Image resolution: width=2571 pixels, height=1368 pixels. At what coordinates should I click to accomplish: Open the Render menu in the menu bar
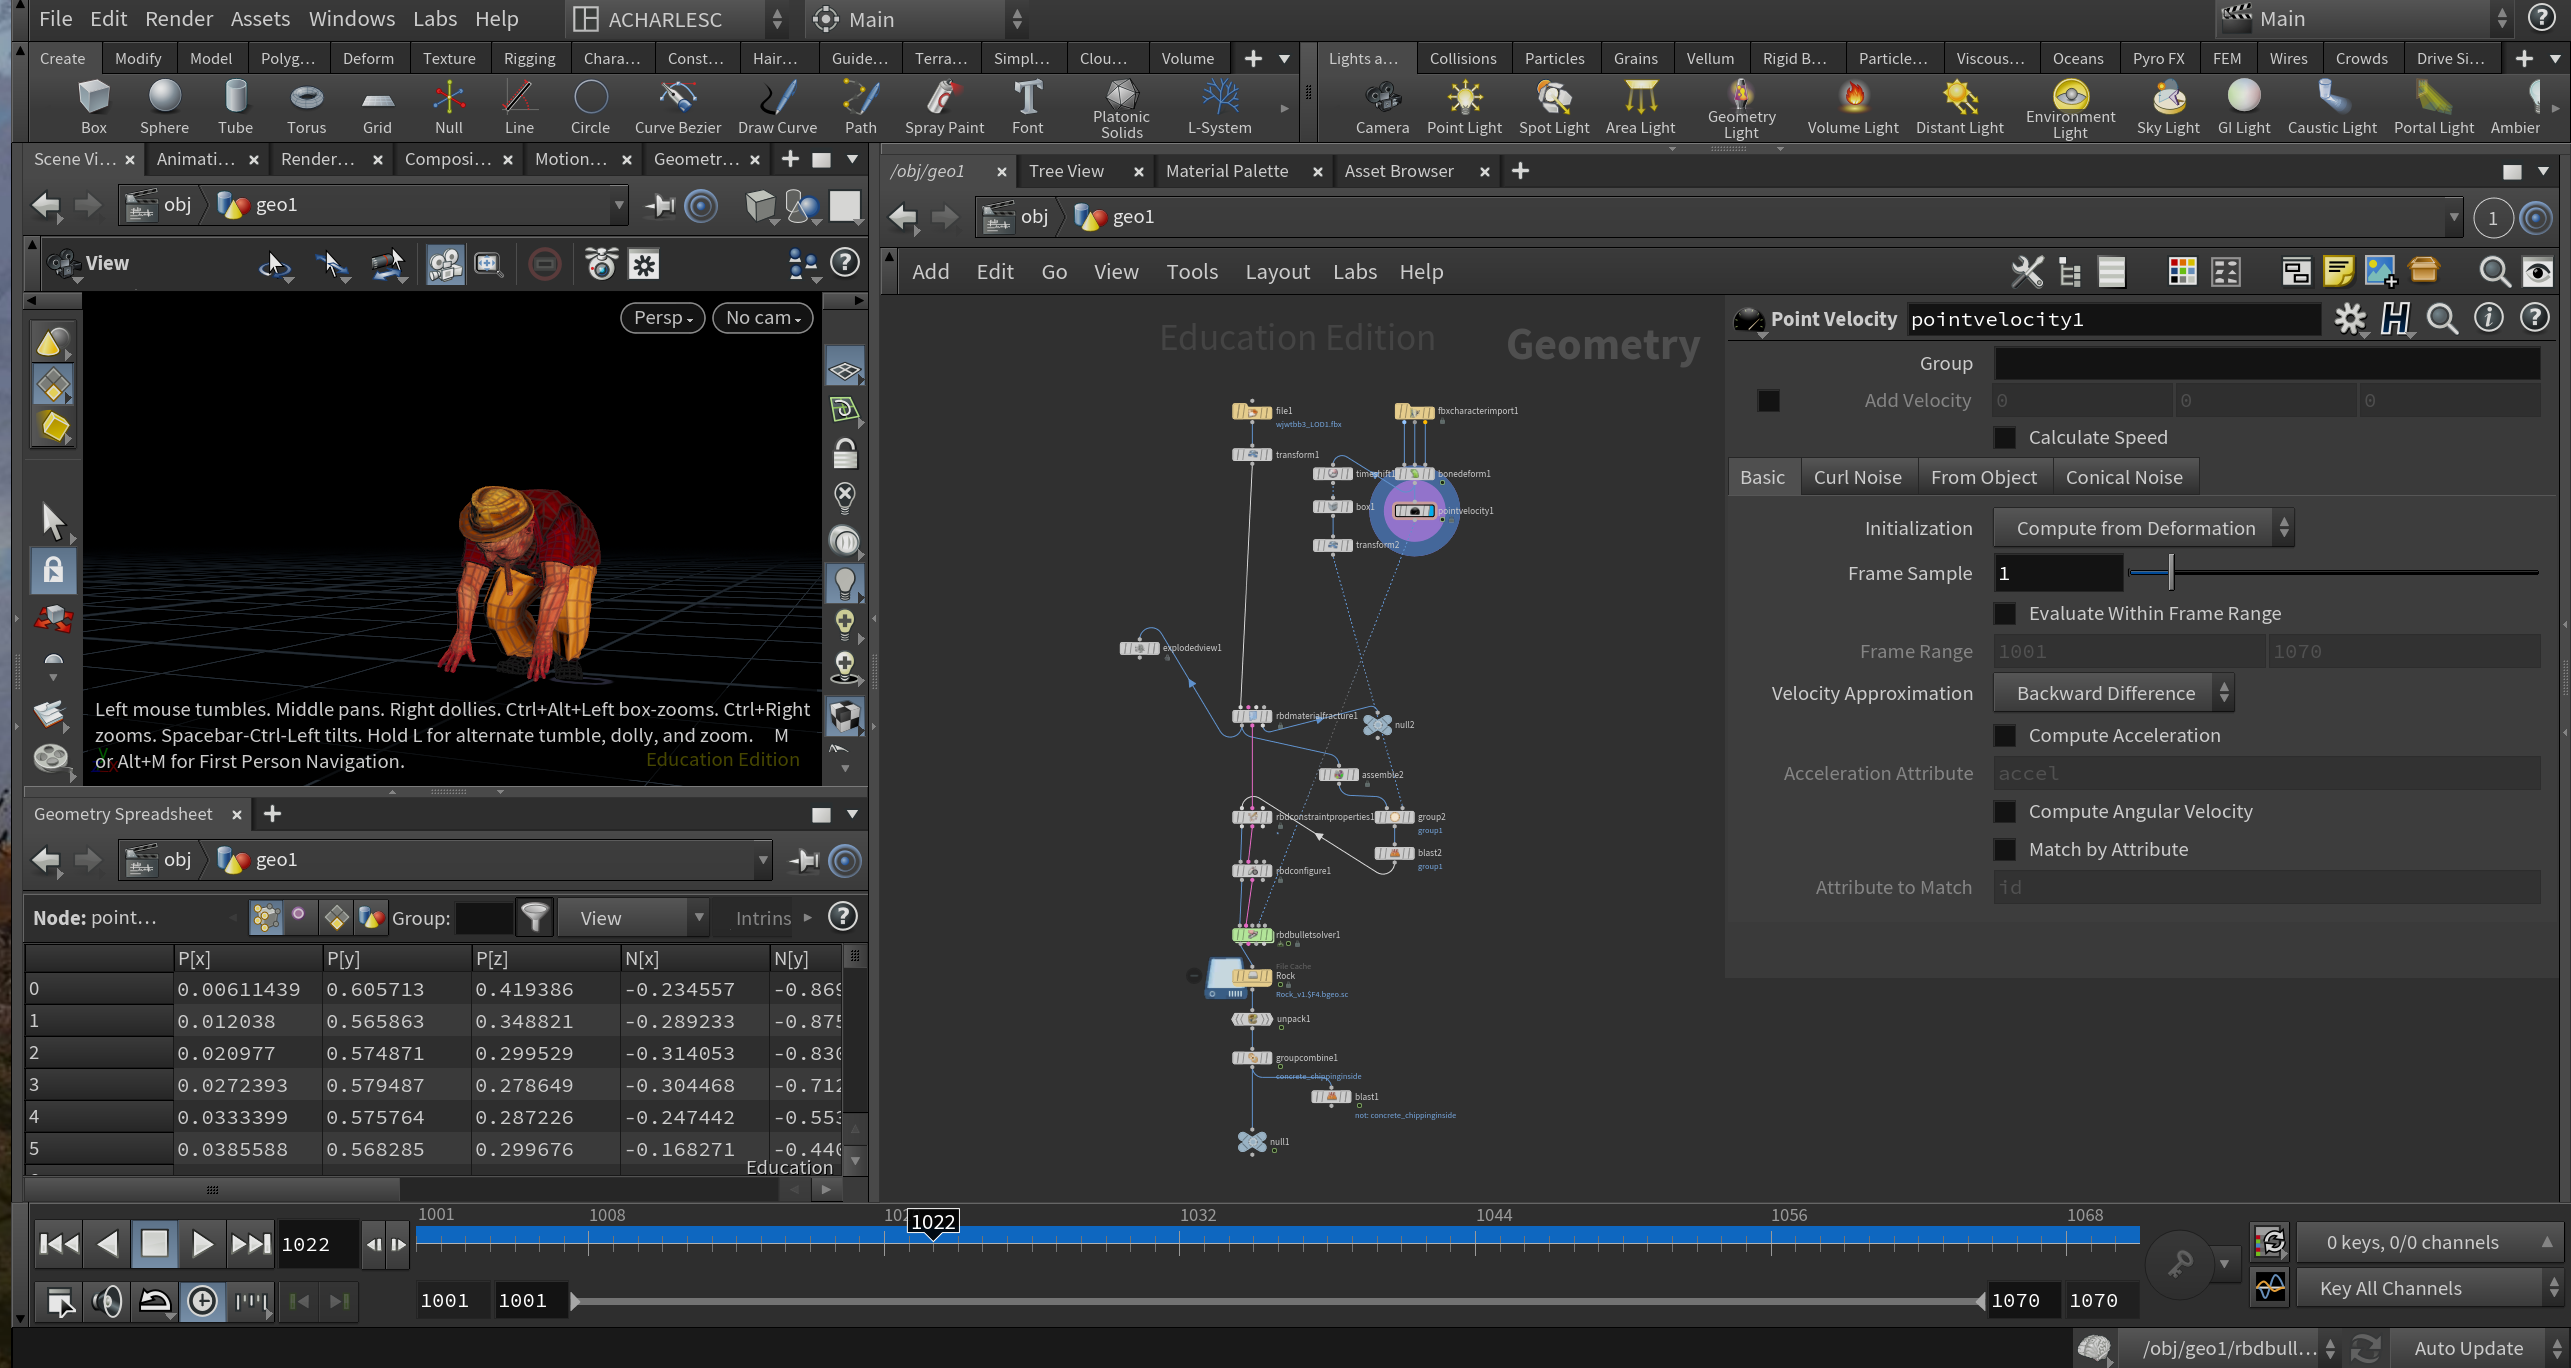pyautogui.click(x=178, y=19)
